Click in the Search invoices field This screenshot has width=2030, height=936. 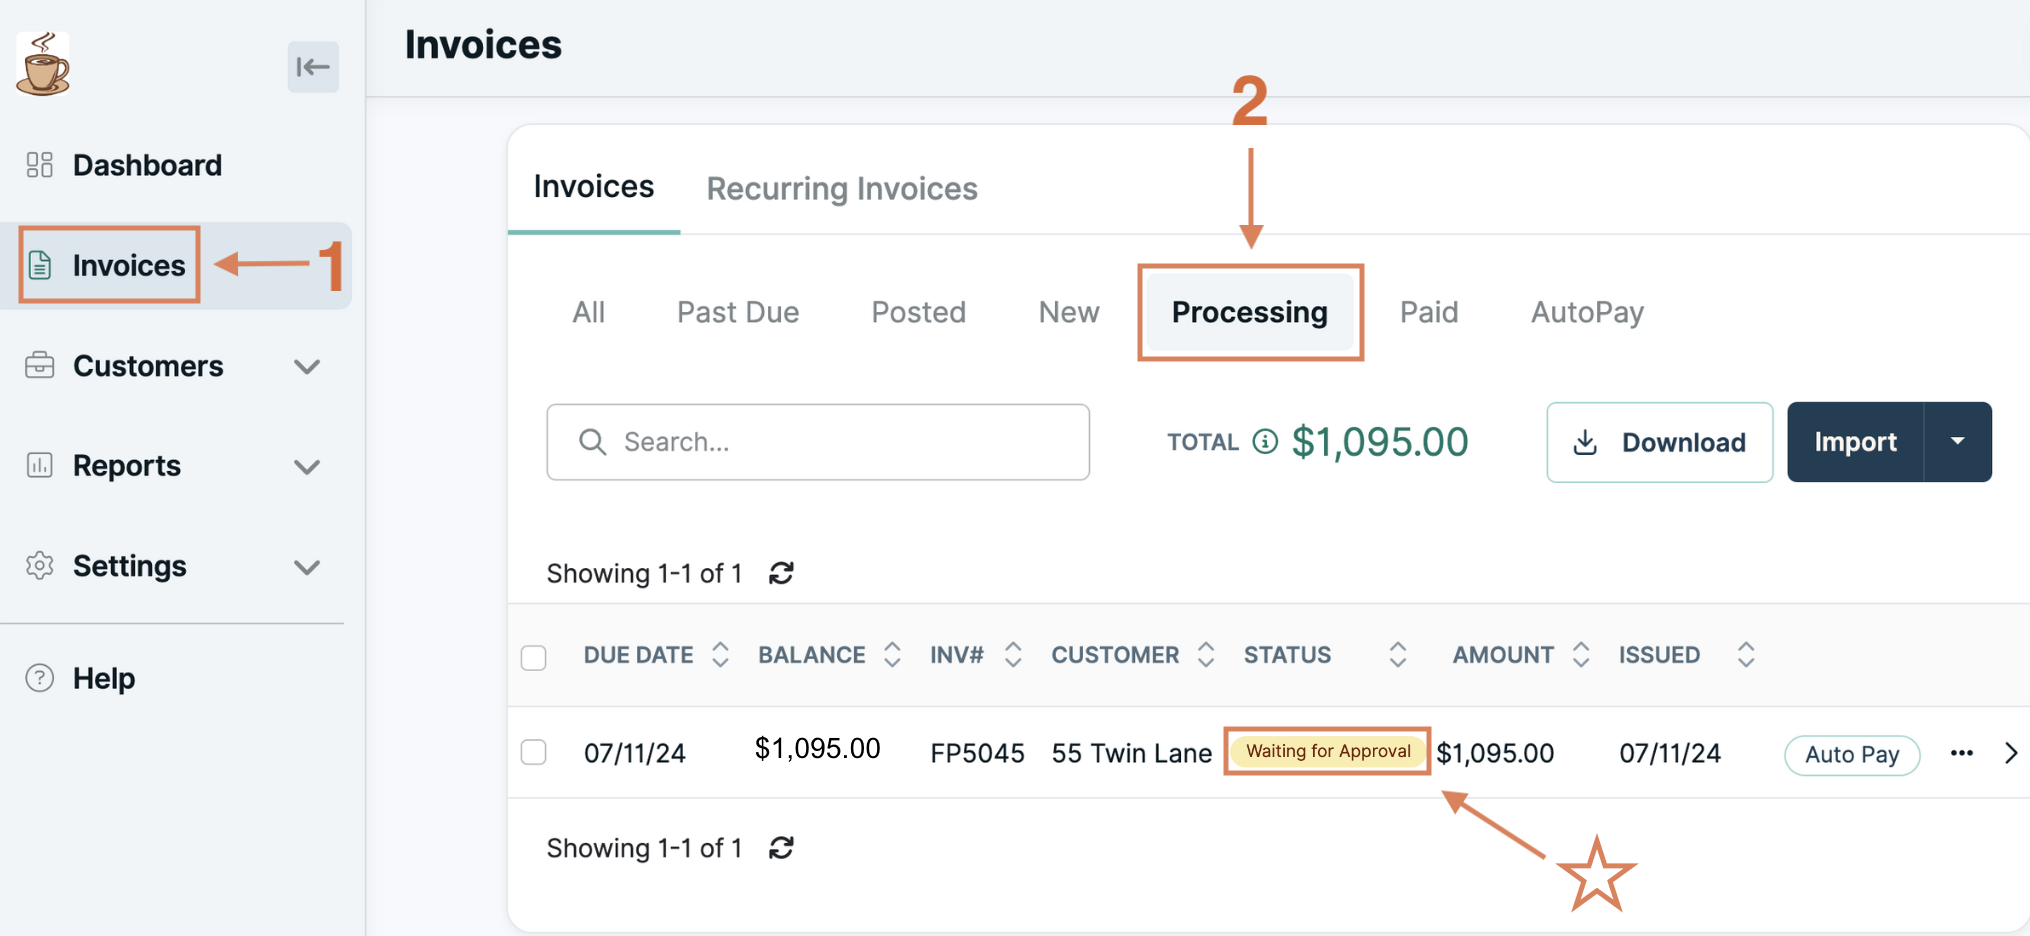pos(818,442)
